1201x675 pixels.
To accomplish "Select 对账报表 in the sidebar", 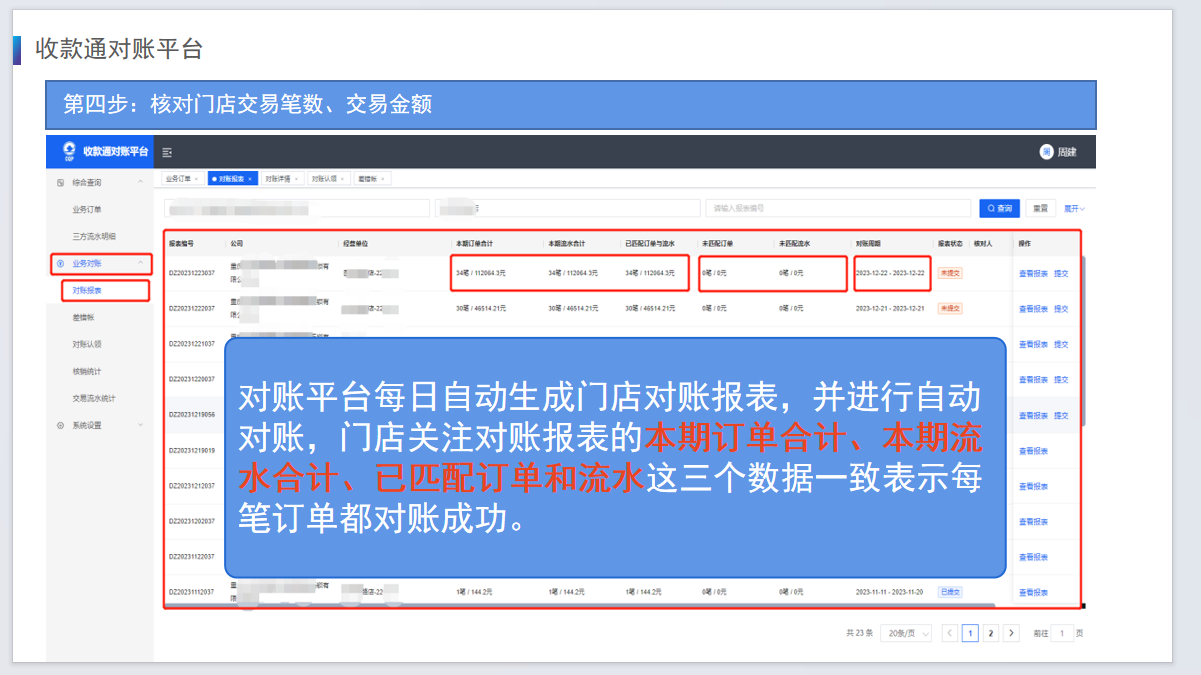I will [x=87, y=291].
